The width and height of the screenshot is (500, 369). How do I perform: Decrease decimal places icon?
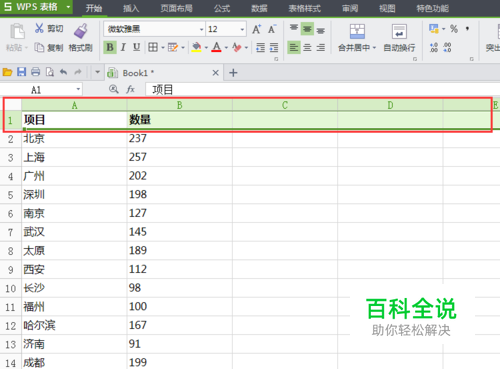pyautogui.click(x=447, y=47)
